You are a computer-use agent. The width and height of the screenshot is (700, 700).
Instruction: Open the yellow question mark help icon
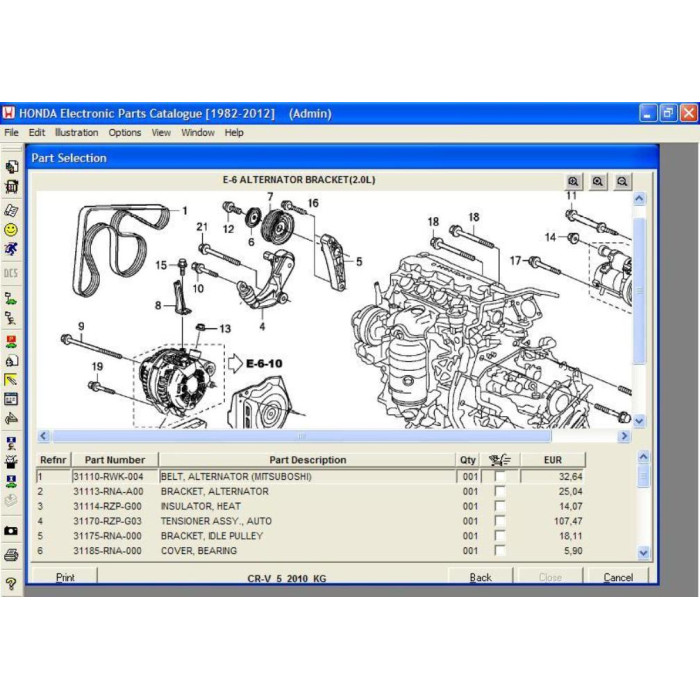tap(11, 583)
